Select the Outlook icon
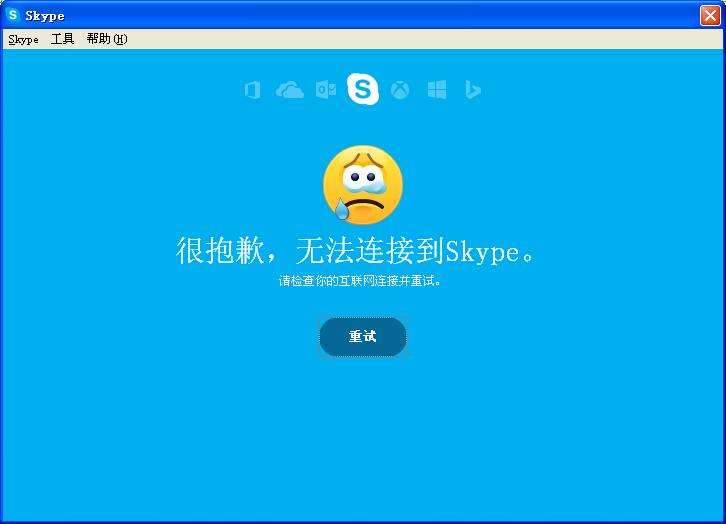The height and width of the screenshot is (524, 726). point(326,89)
